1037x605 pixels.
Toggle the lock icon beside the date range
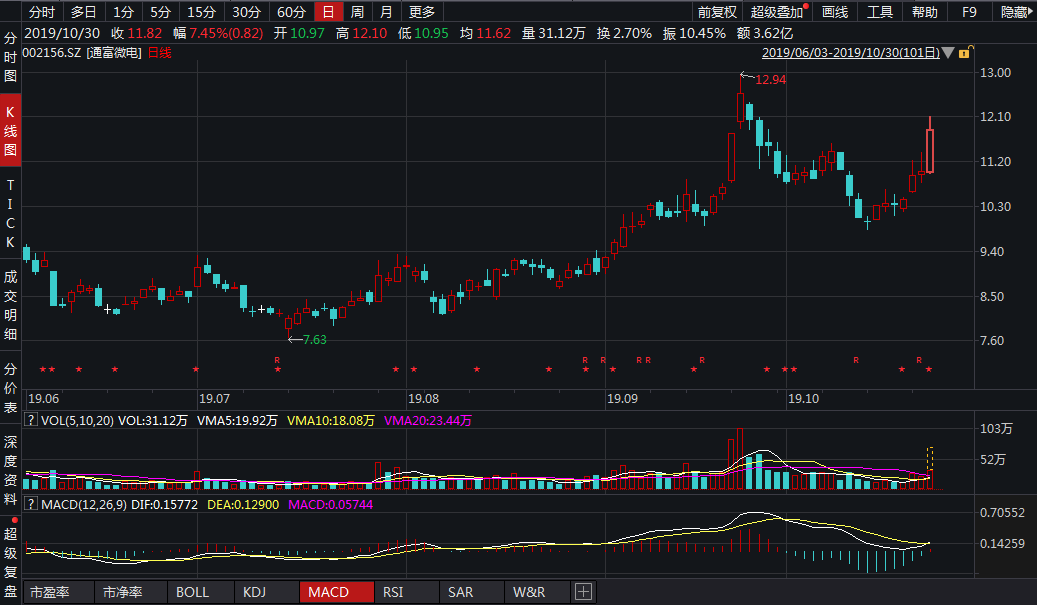pyautogui.click(x=964, y=53)
